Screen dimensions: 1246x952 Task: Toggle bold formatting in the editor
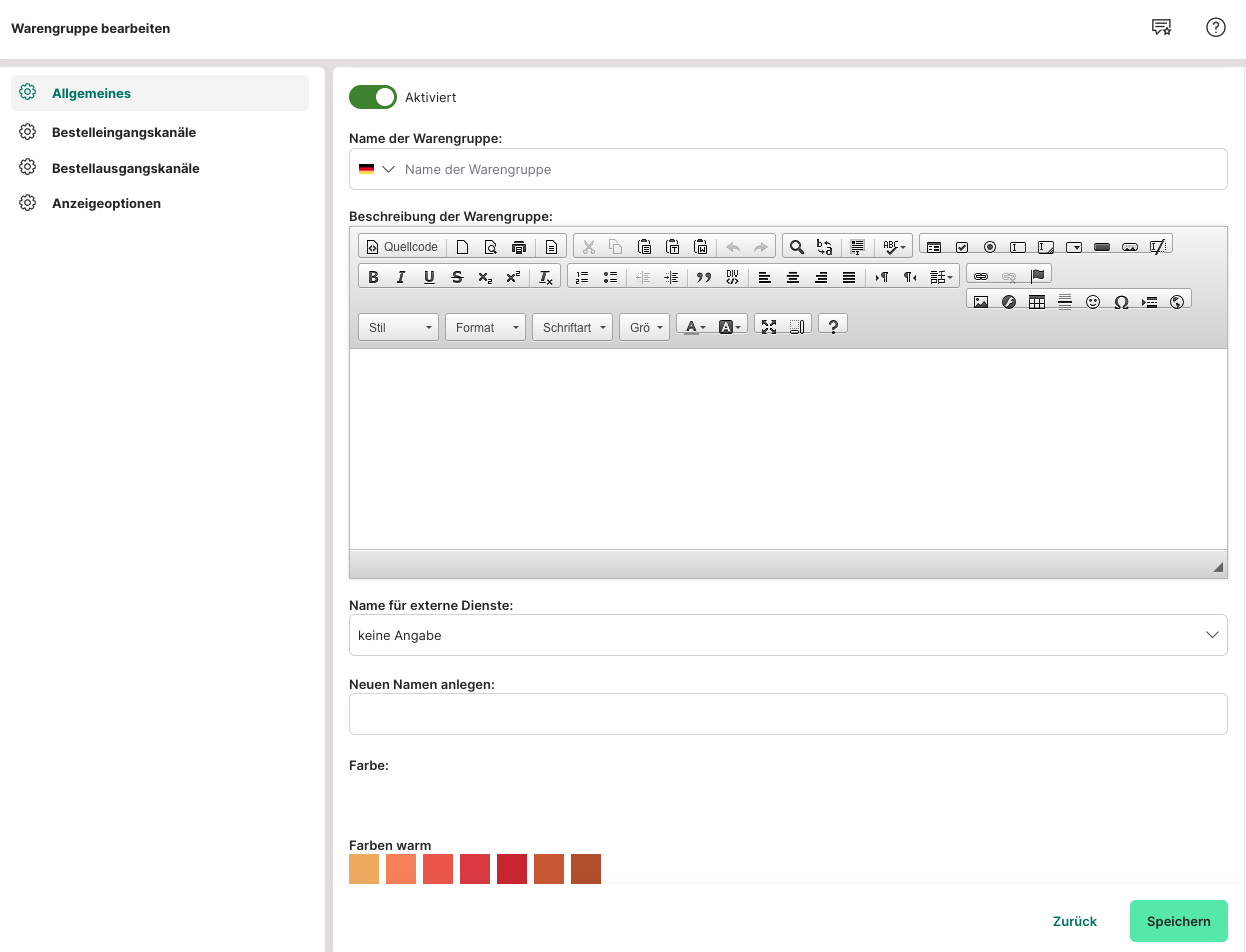coord(373,277)
